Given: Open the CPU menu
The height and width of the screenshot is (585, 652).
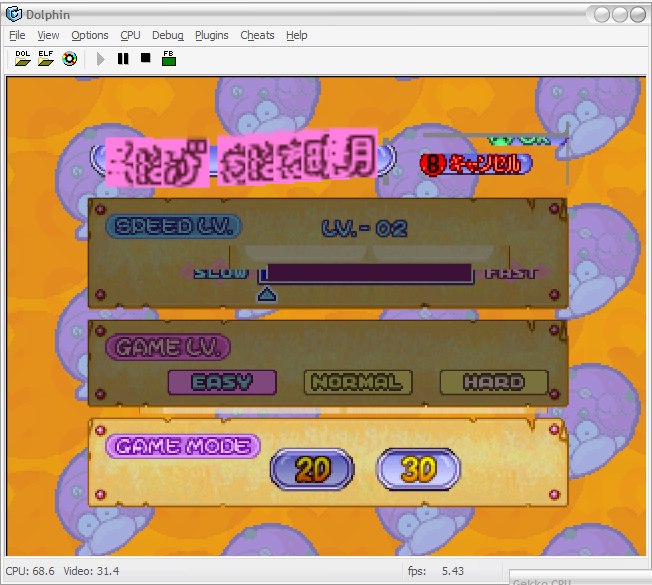Looking at the screenshot, I should click(x=130, y=35).
